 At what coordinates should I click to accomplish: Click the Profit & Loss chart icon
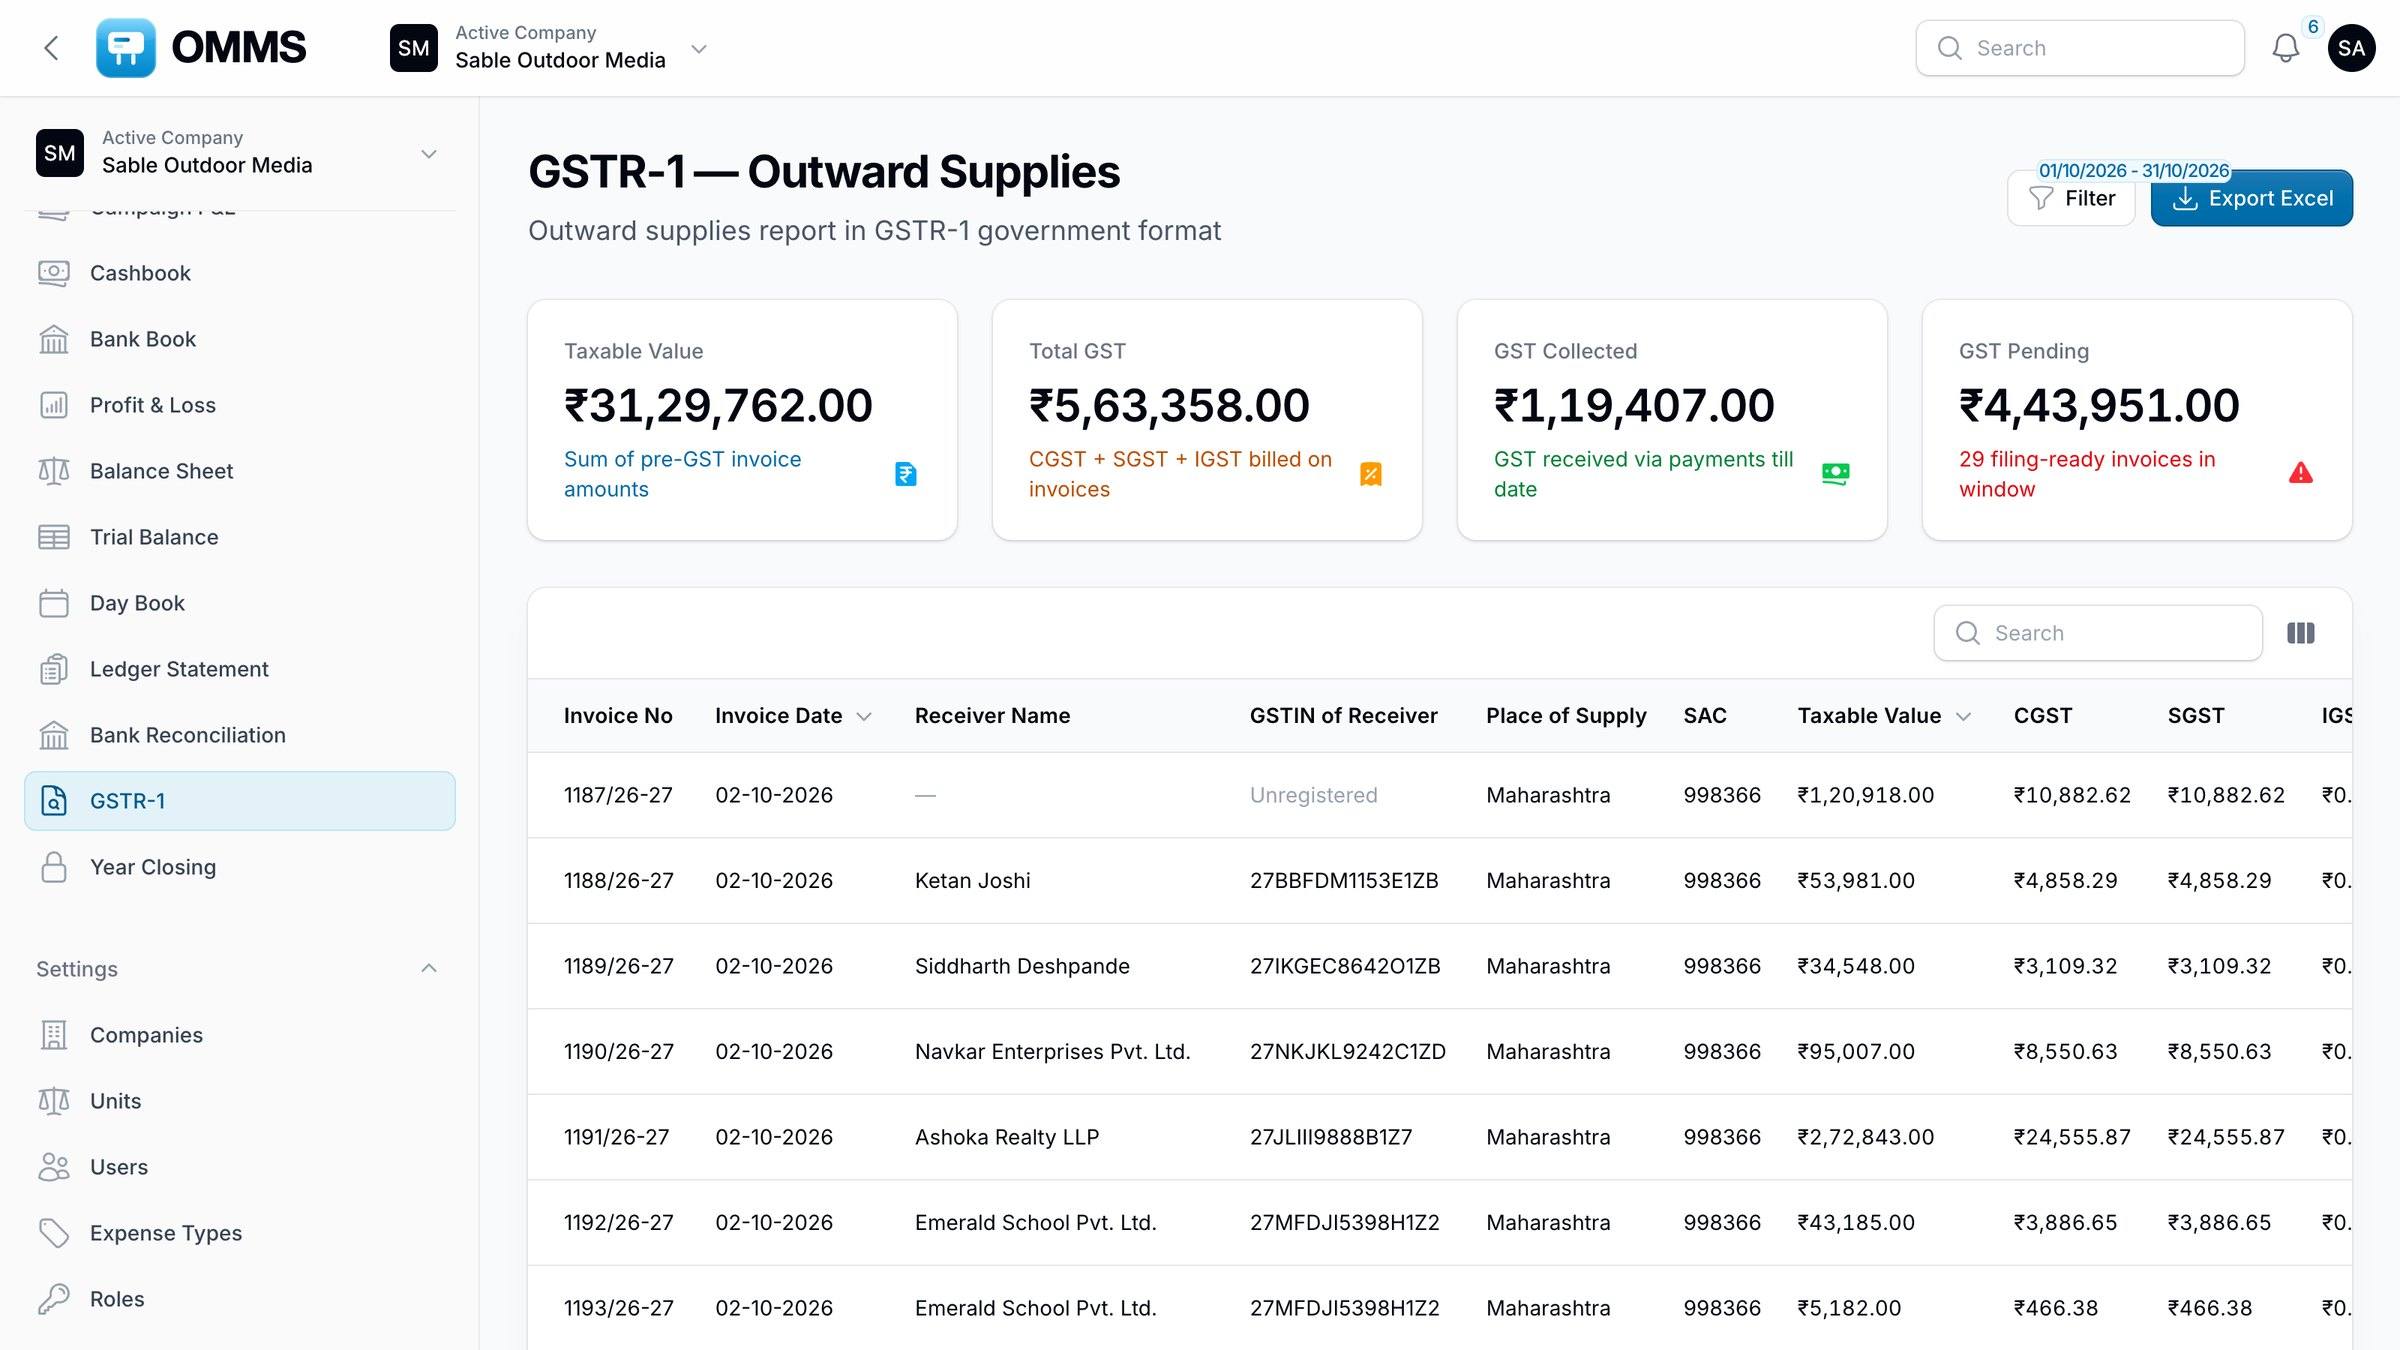(54, 405)
